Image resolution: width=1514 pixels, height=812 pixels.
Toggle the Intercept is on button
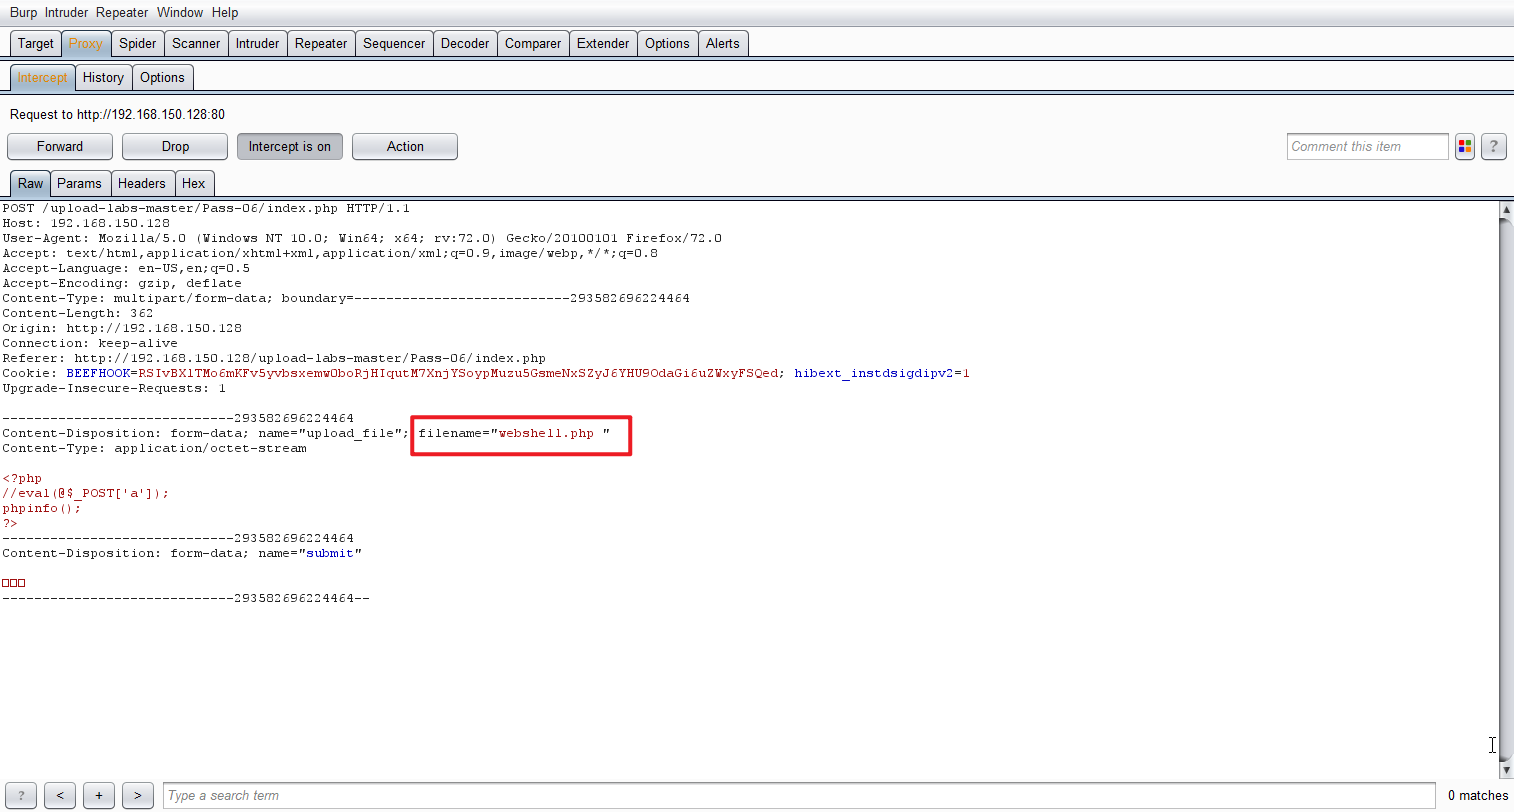[290, 146]
